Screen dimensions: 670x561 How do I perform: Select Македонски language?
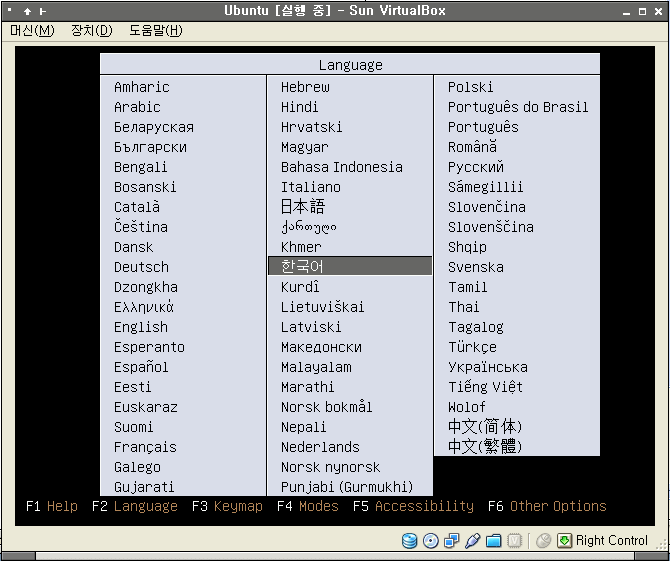[321, 347]
